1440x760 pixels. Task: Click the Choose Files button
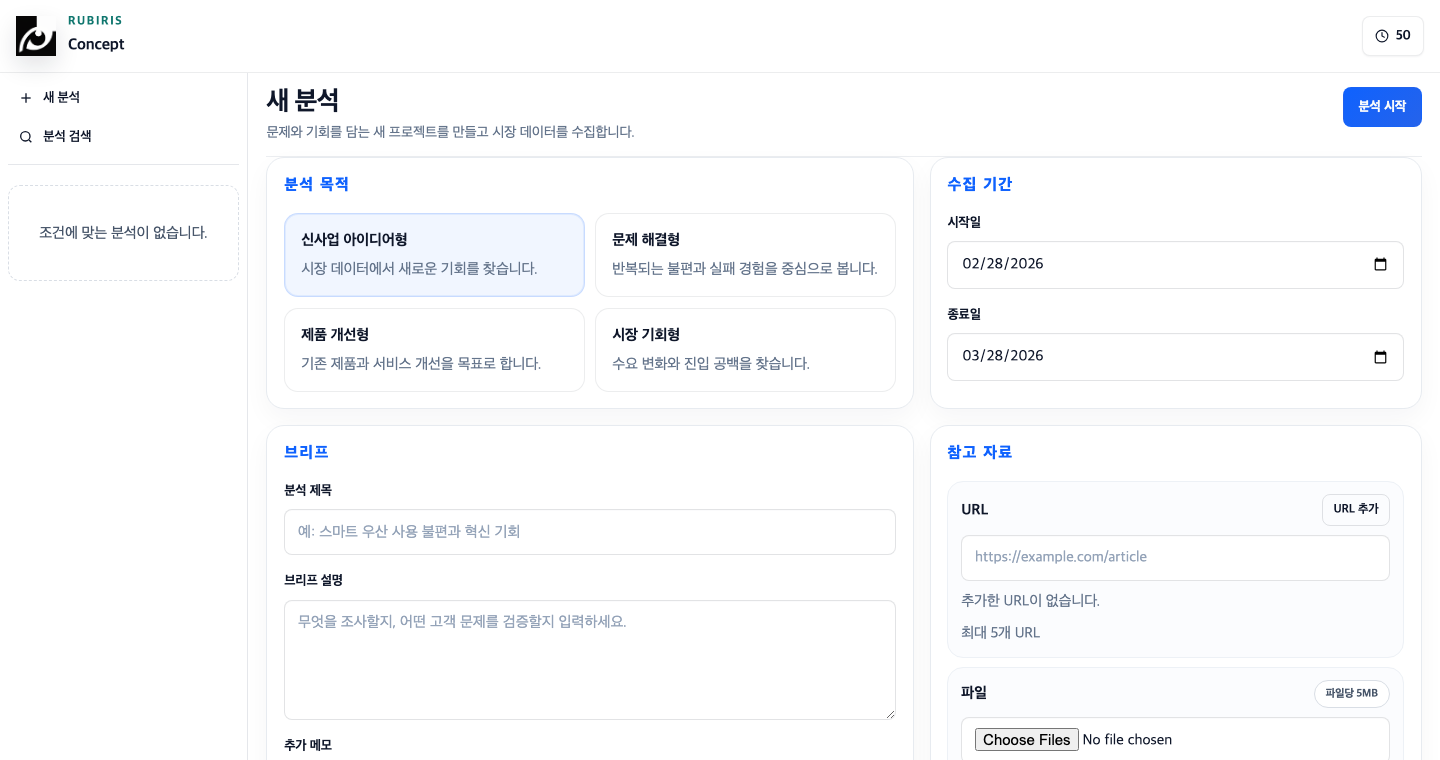click(1026, 739)
